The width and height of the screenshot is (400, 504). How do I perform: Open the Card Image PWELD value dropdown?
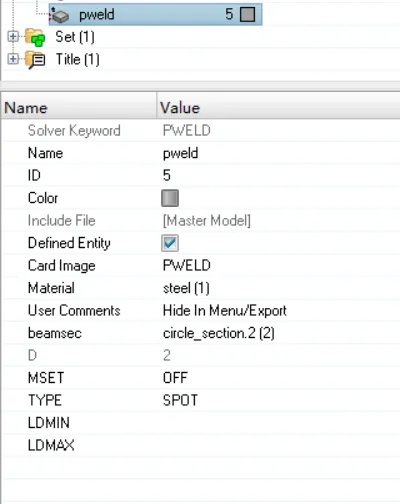point(280,266)
